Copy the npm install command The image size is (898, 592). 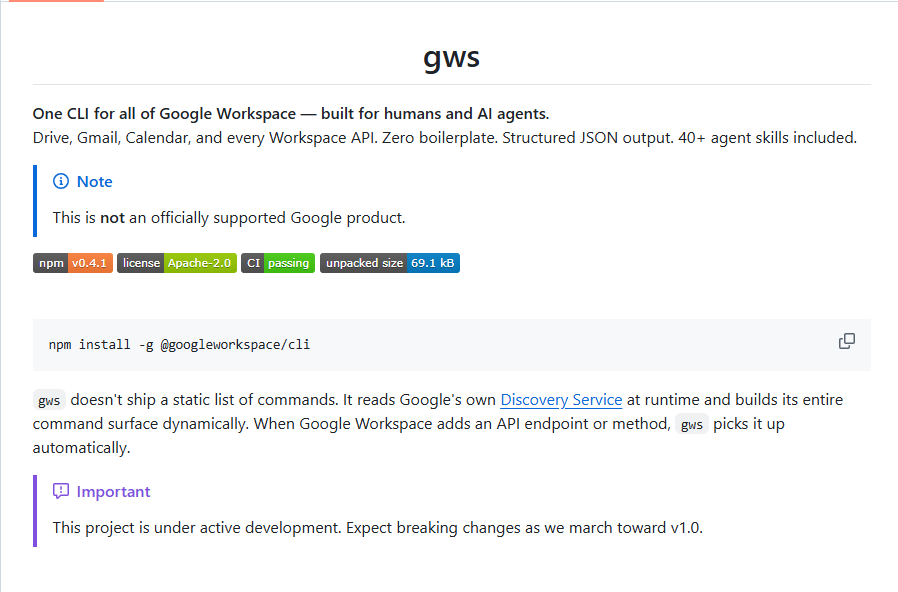(x=846, y=341)
